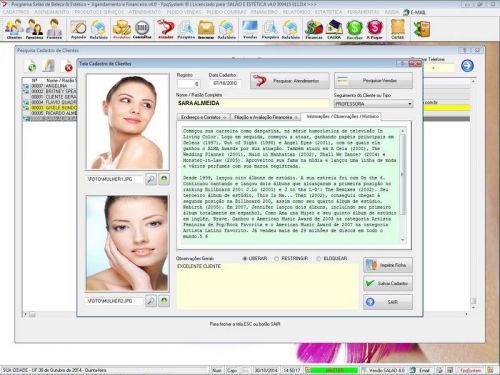
Task: Open the Clientes toolbar icon
Action: pyautogui.click(x=14, y=29)
